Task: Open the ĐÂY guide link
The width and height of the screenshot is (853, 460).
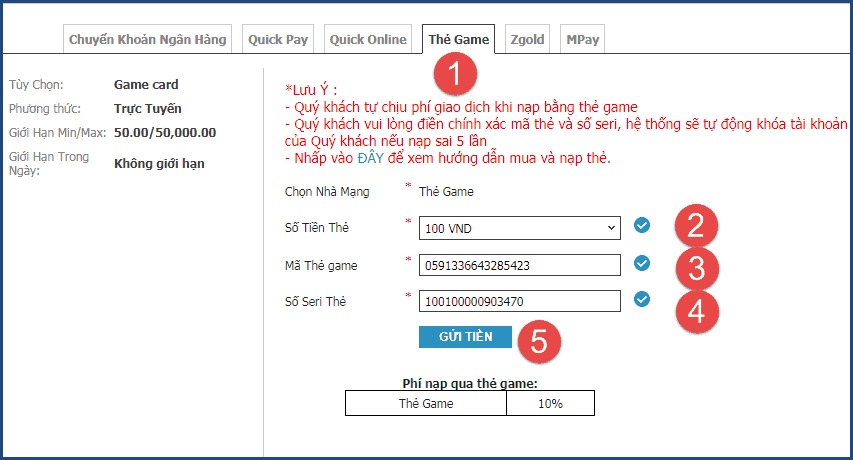Action: (x=370, y=158)
